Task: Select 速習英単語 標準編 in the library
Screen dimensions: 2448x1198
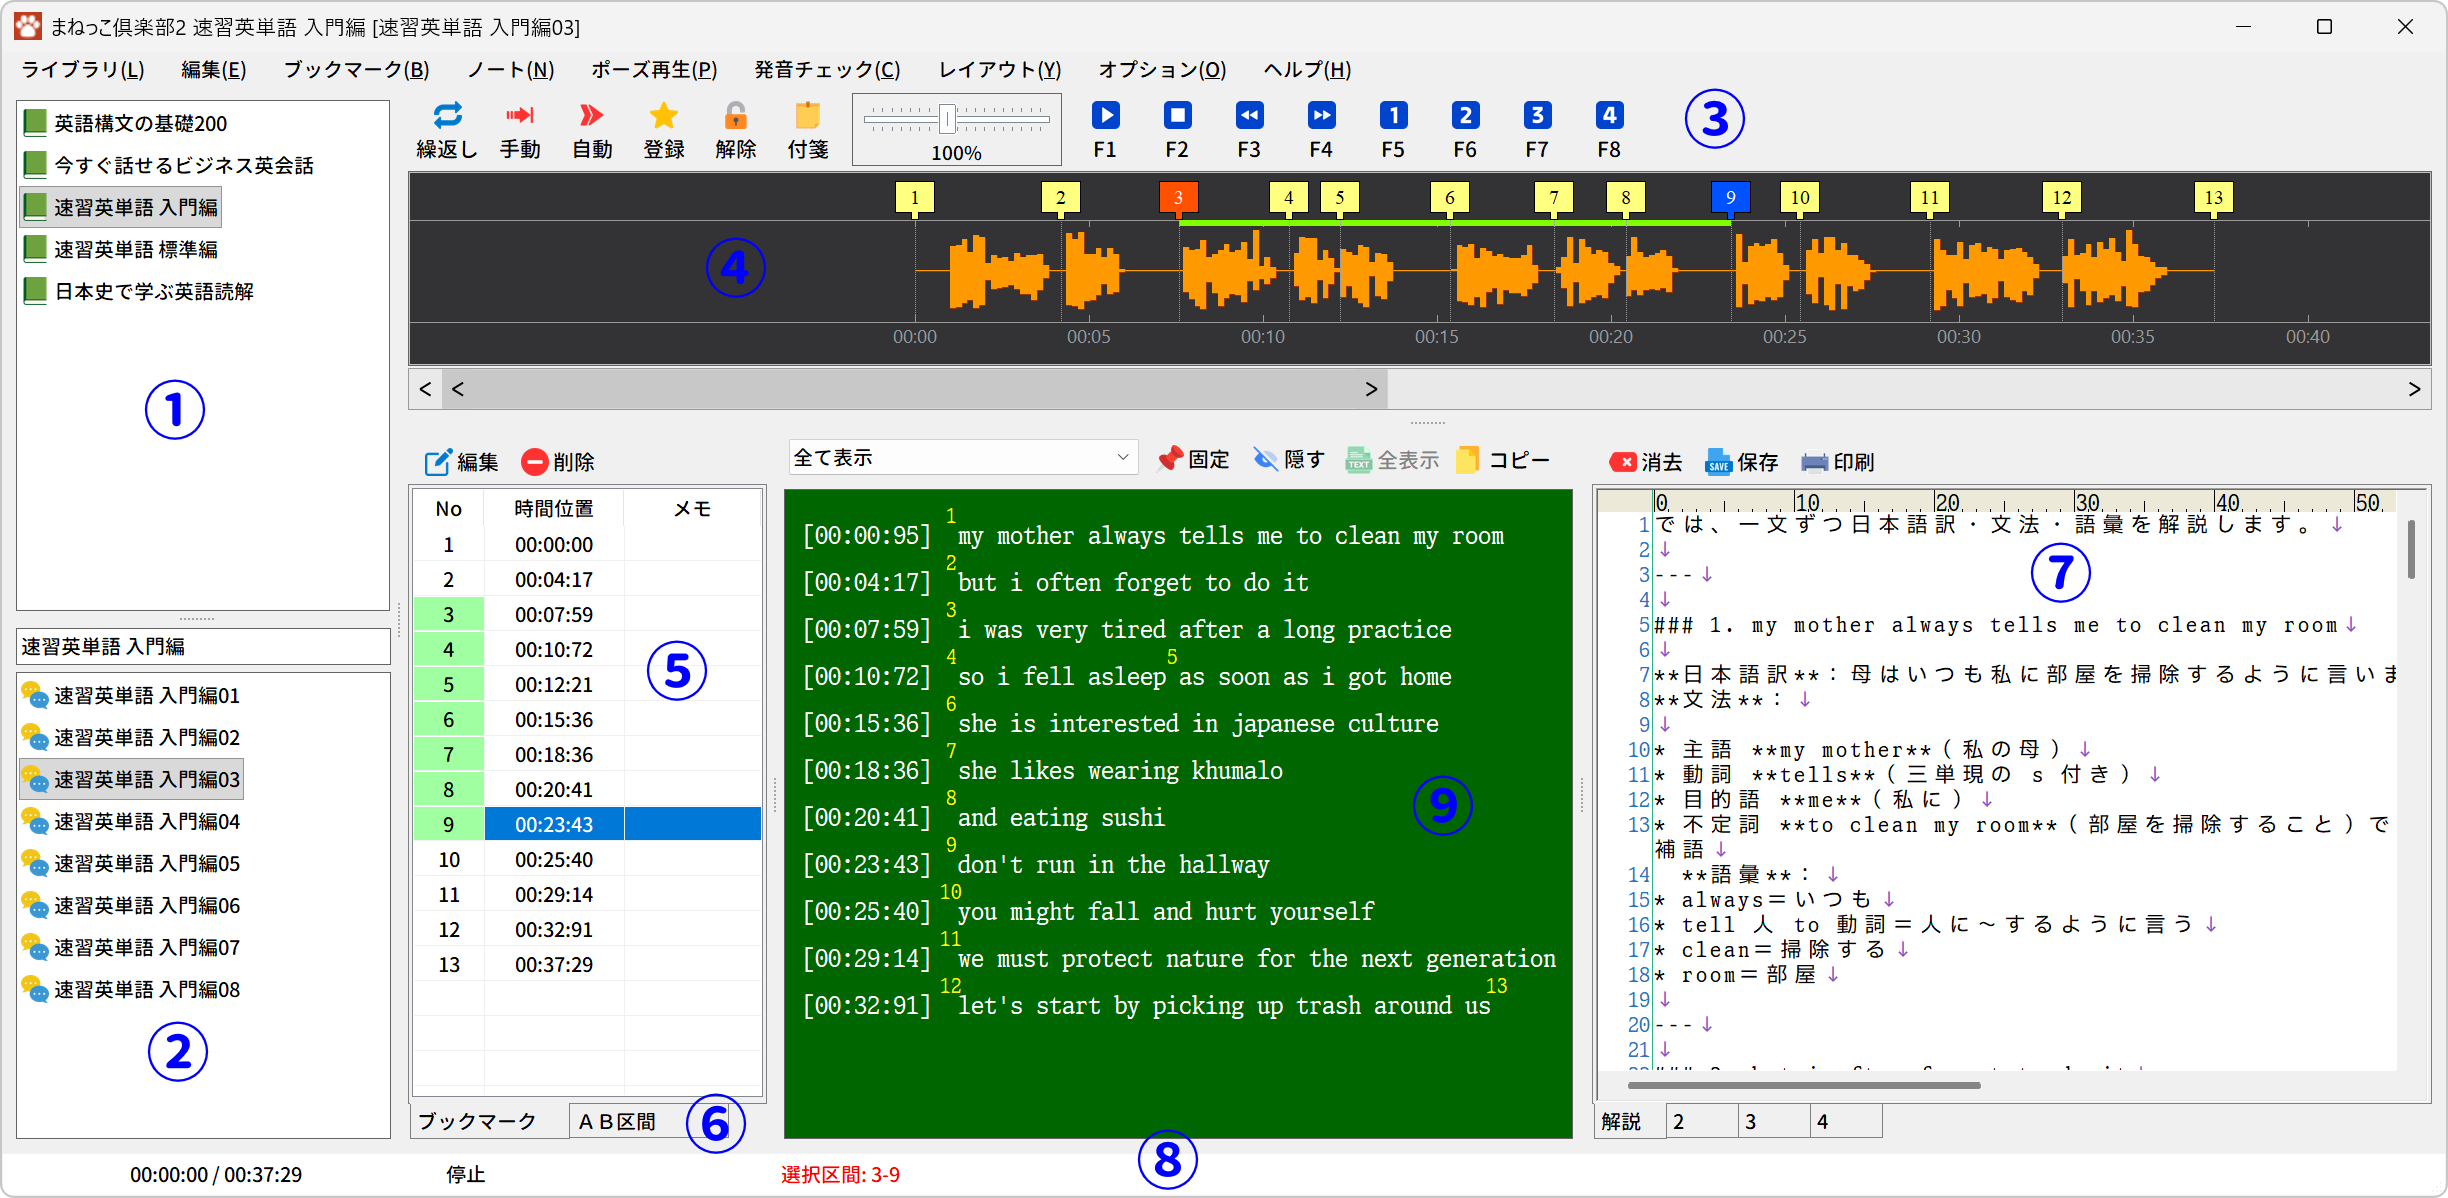Action: coord(120,249)
